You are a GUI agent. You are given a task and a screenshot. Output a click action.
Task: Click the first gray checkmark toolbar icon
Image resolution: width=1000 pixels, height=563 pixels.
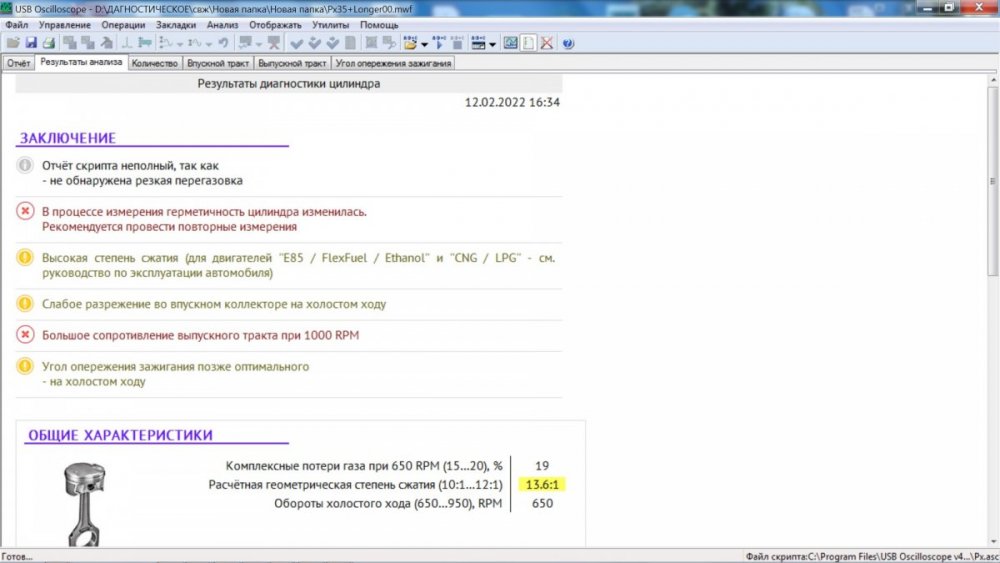click(297, 43)
